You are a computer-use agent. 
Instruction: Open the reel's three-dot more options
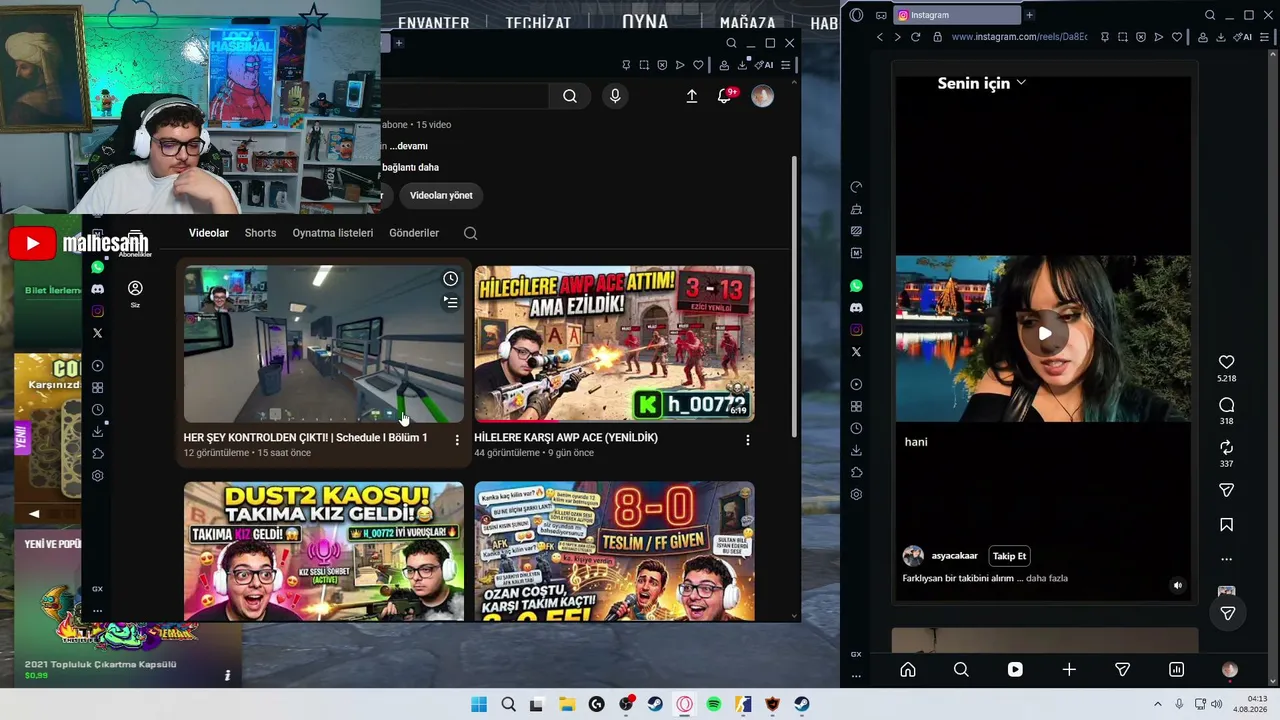1226,559
